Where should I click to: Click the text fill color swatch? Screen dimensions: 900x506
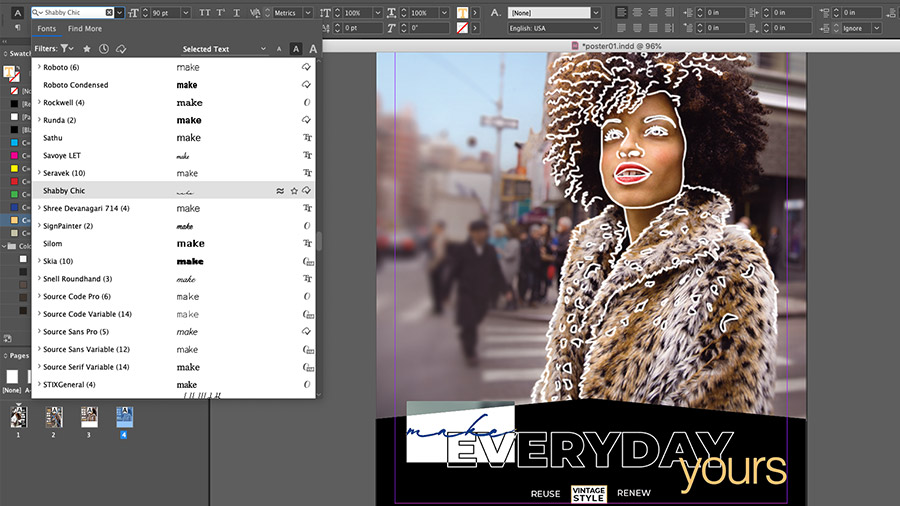[462, 13]
